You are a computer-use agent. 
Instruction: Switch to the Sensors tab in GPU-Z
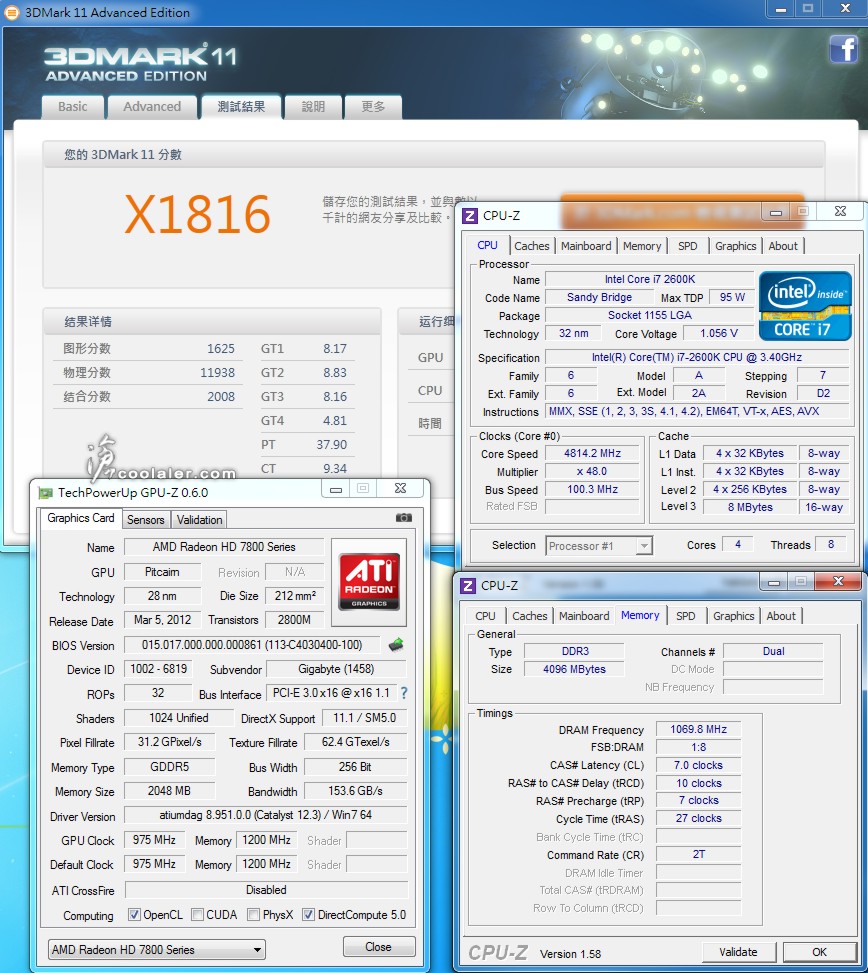[146, 519]
